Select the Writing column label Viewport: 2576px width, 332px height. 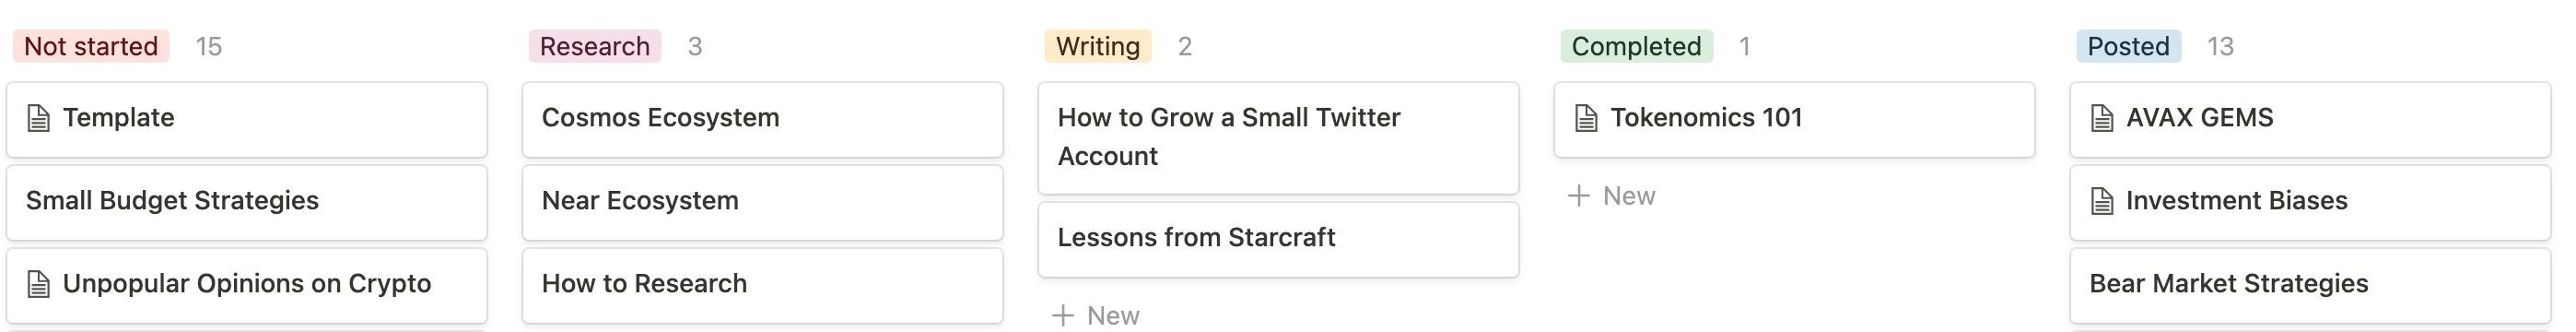pyautogui.click(x=1098, y=46)
